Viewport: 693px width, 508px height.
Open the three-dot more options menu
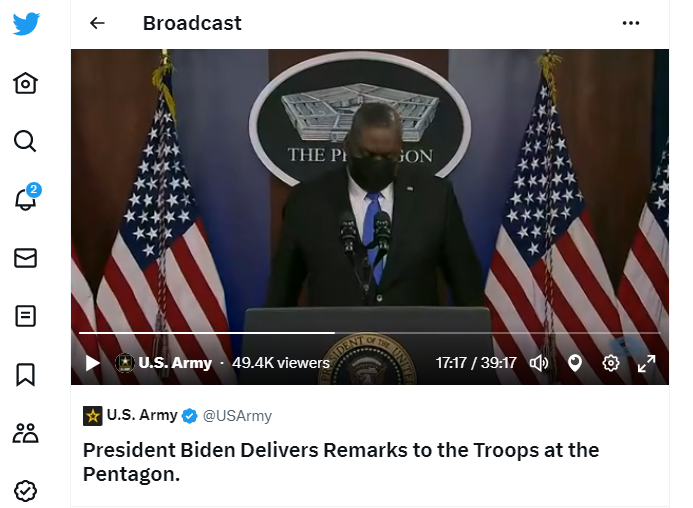631,23
